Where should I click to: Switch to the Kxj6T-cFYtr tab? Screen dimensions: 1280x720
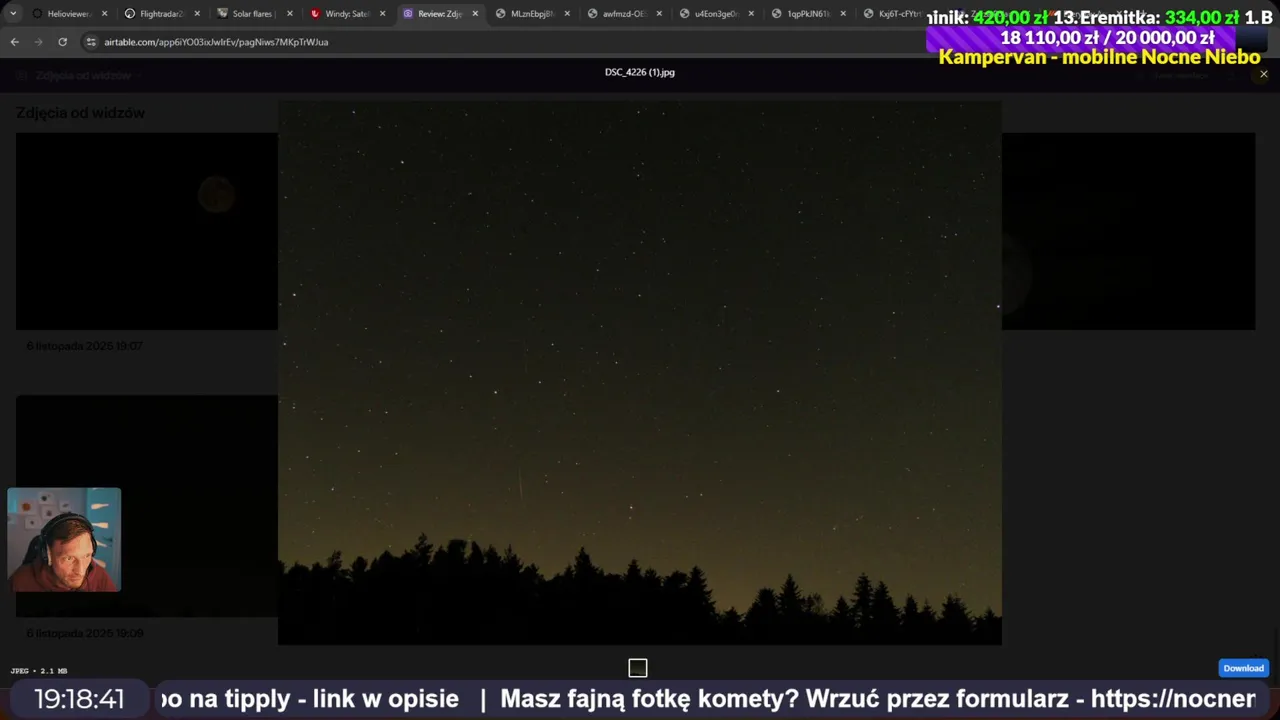[x=893, y=14]
